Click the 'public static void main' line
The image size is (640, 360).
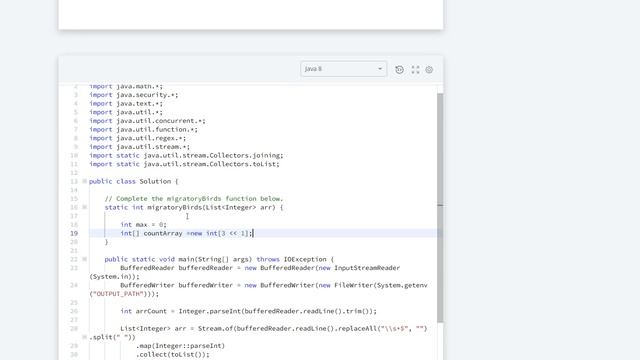click(219, 259)
